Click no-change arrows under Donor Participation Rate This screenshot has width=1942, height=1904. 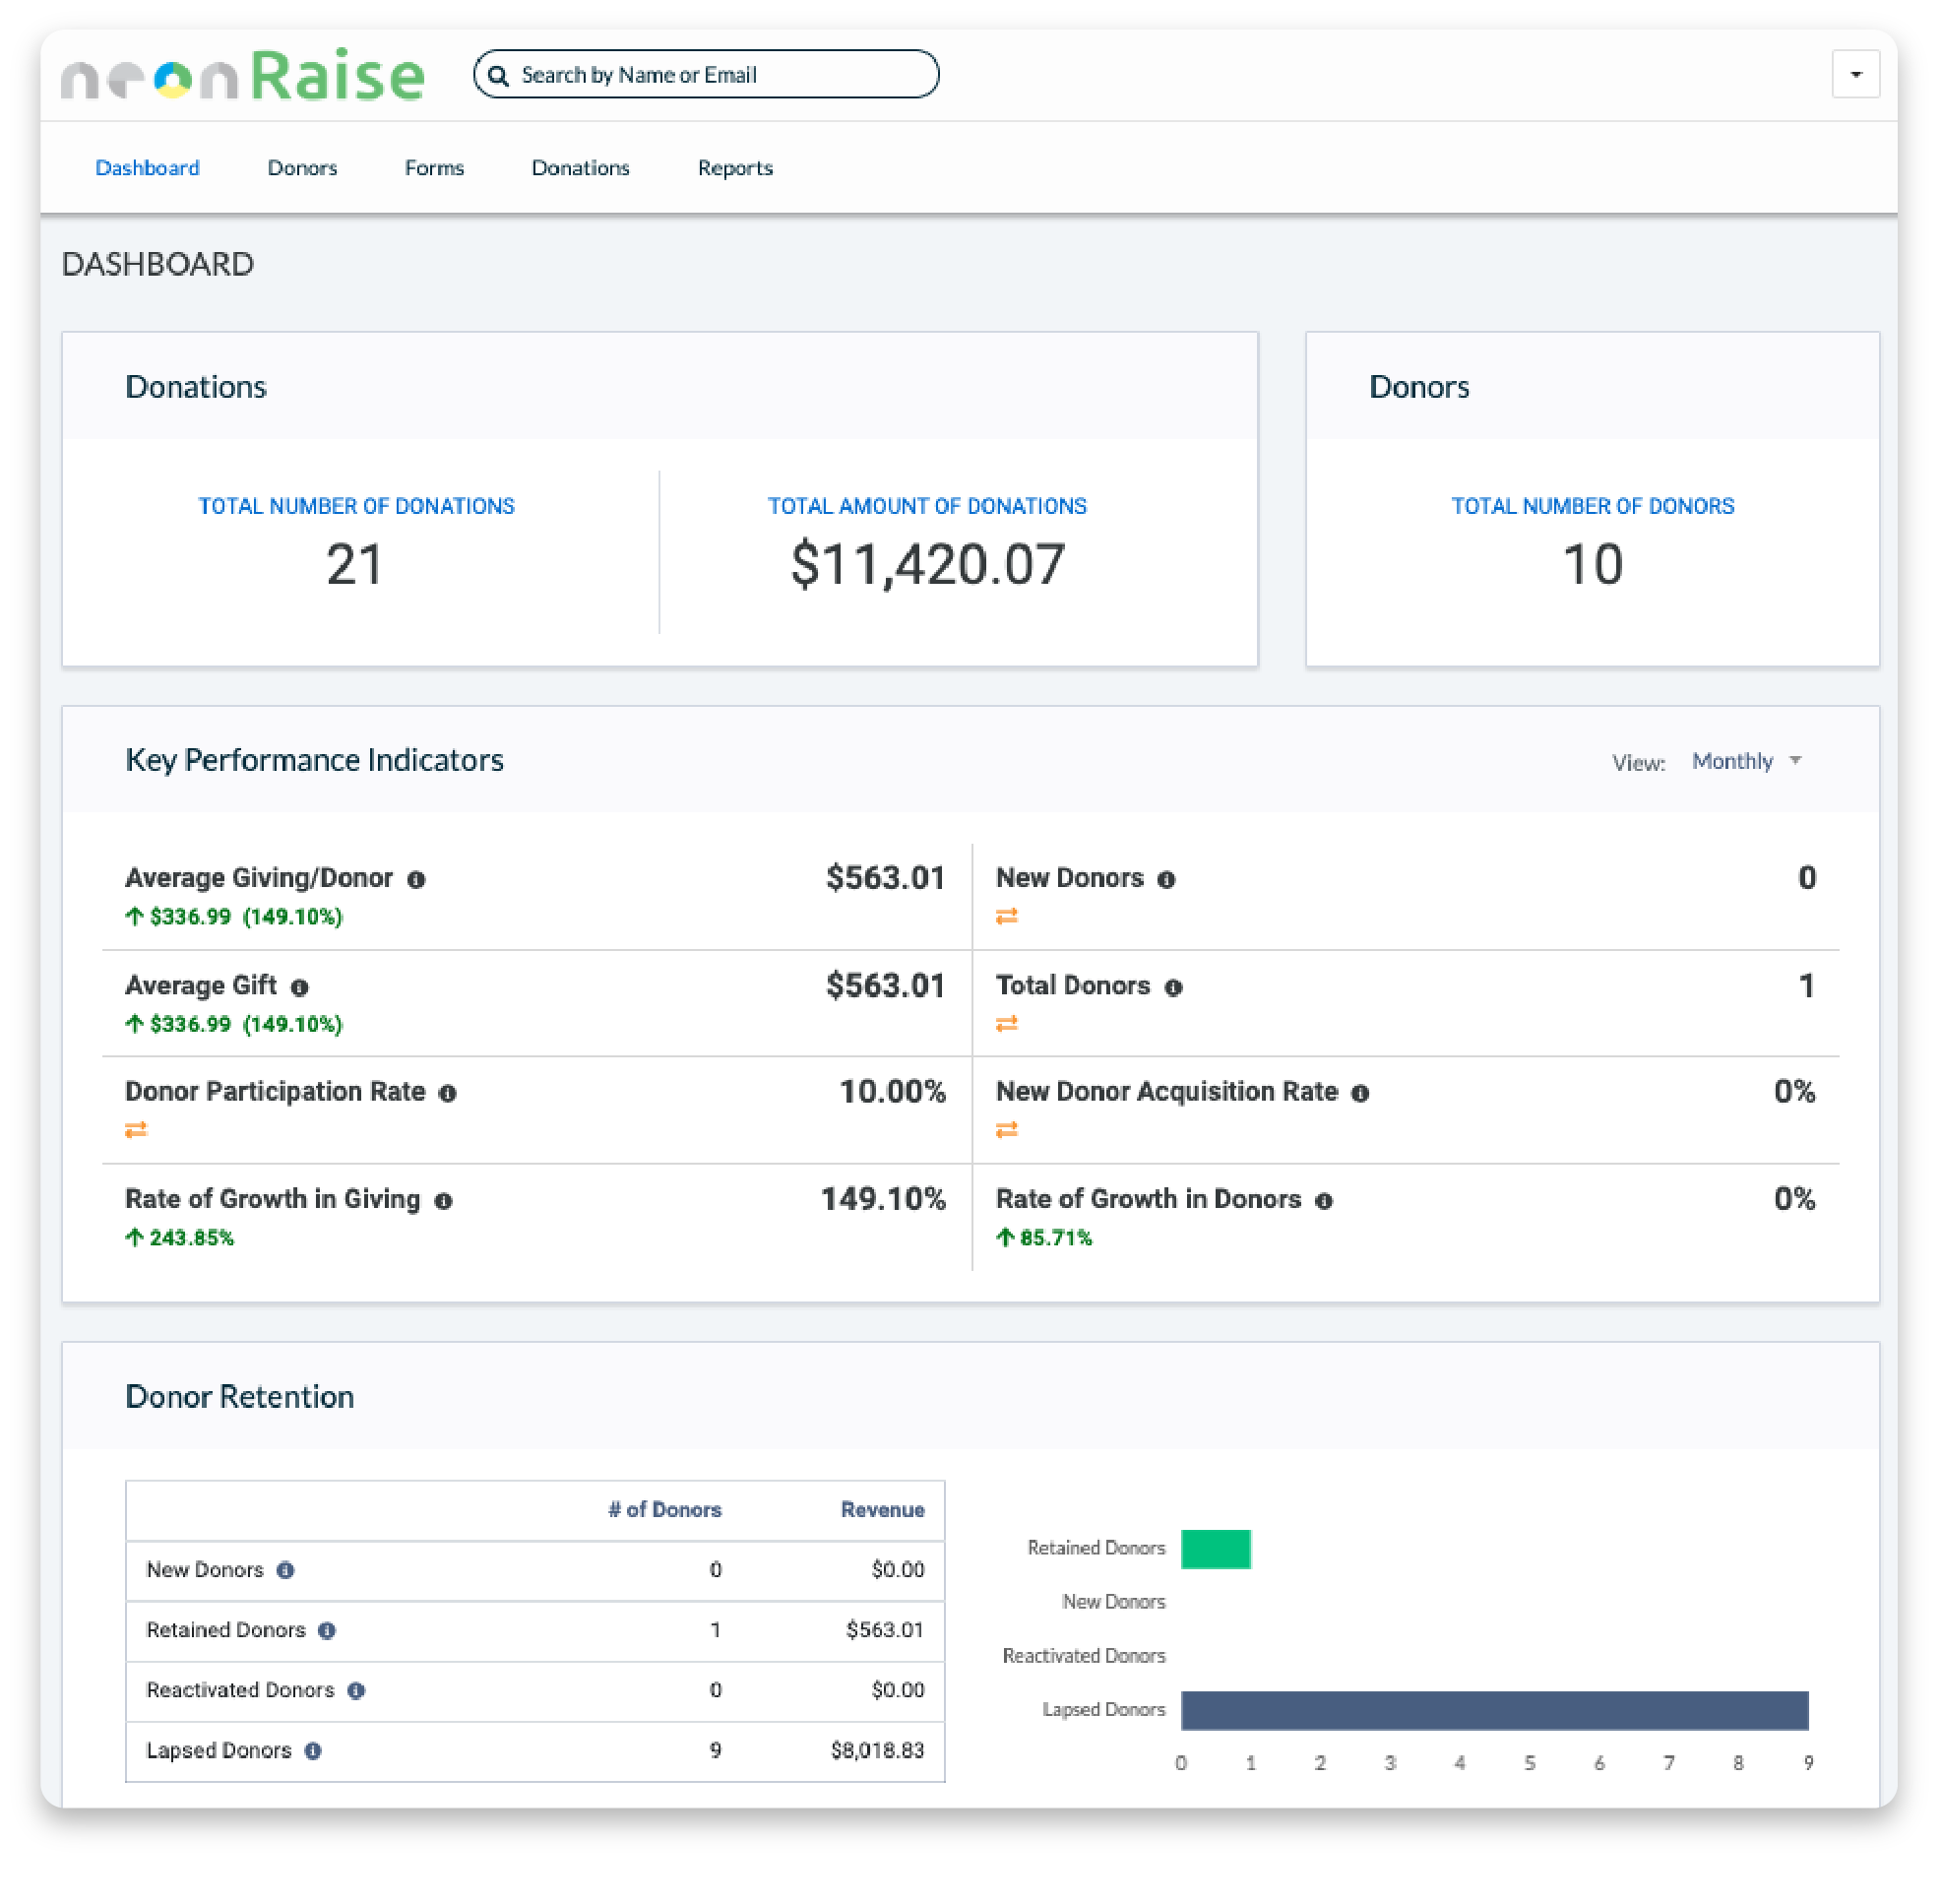click(136, 1129)
